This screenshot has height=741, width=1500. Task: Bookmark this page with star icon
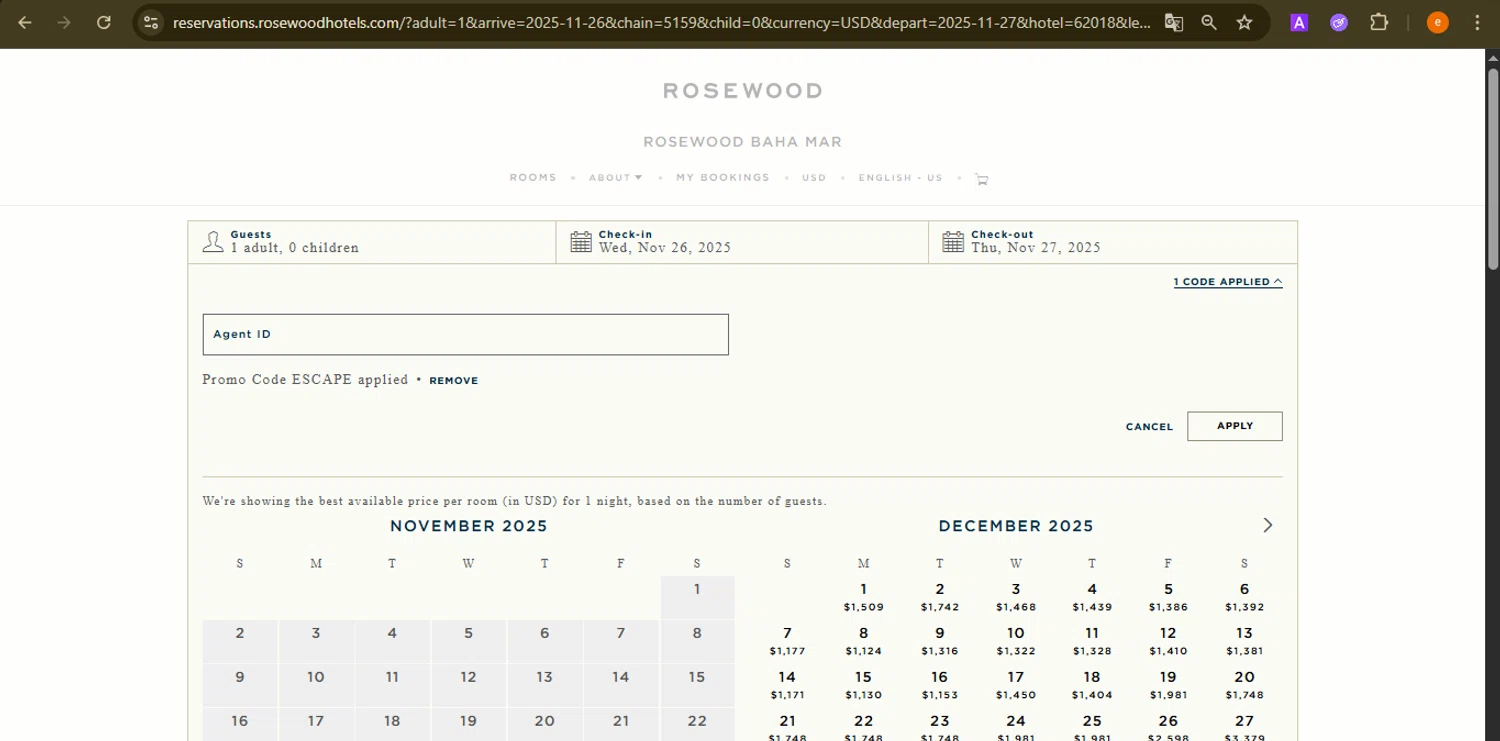pos(1245,22)
